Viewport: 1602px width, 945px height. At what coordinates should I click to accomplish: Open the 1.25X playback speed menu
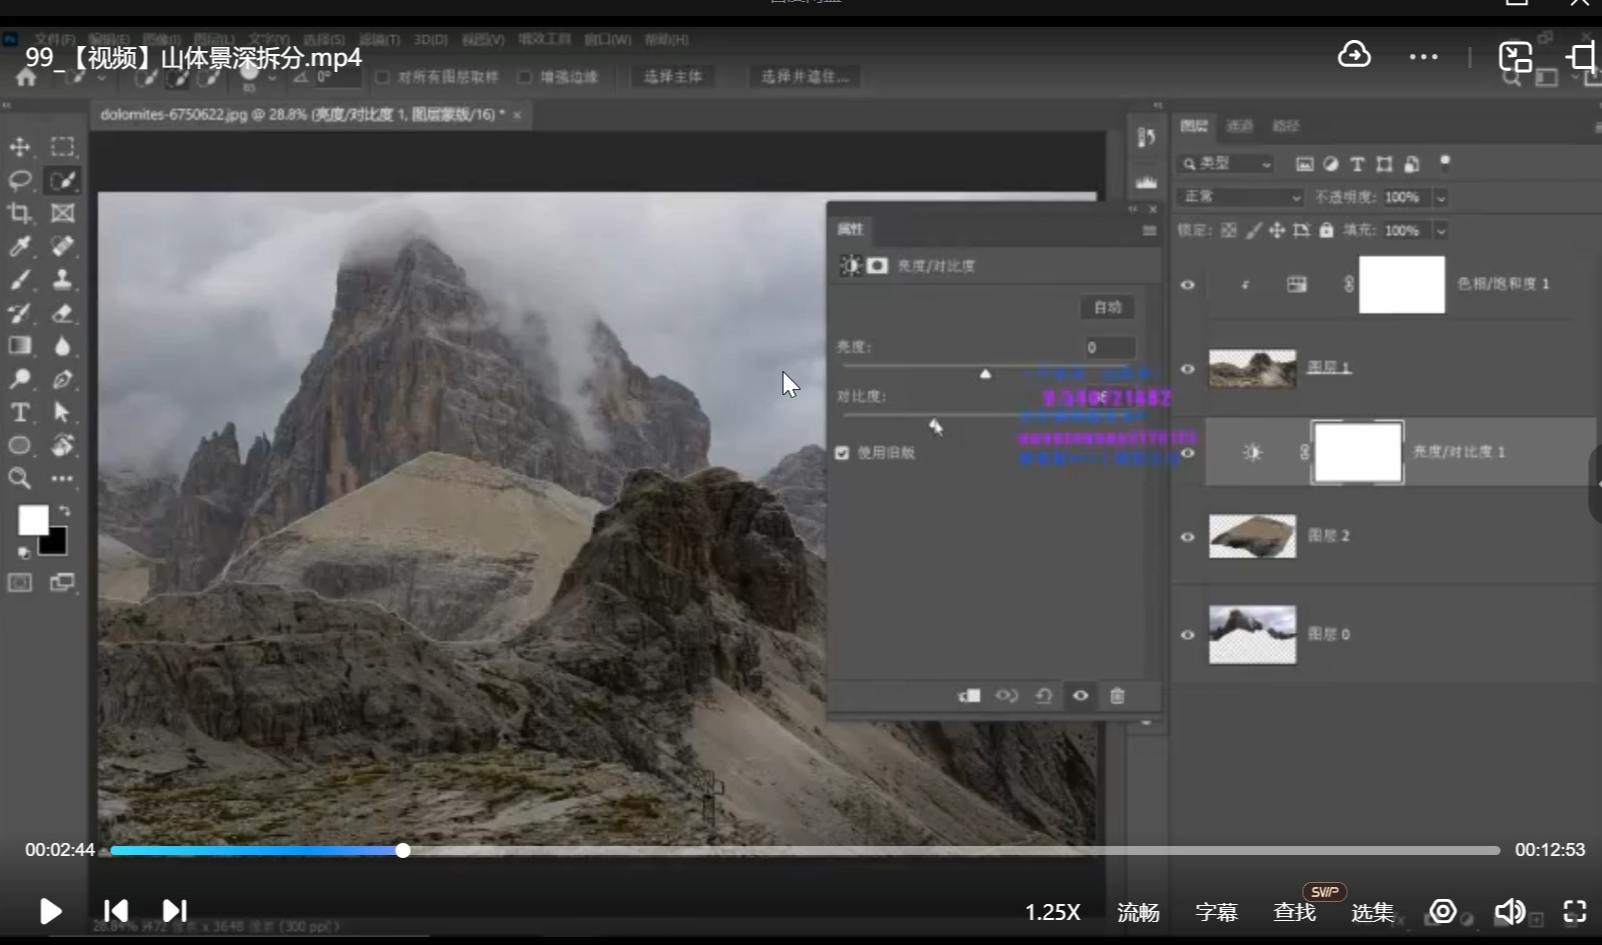[x=1052, y=912]
